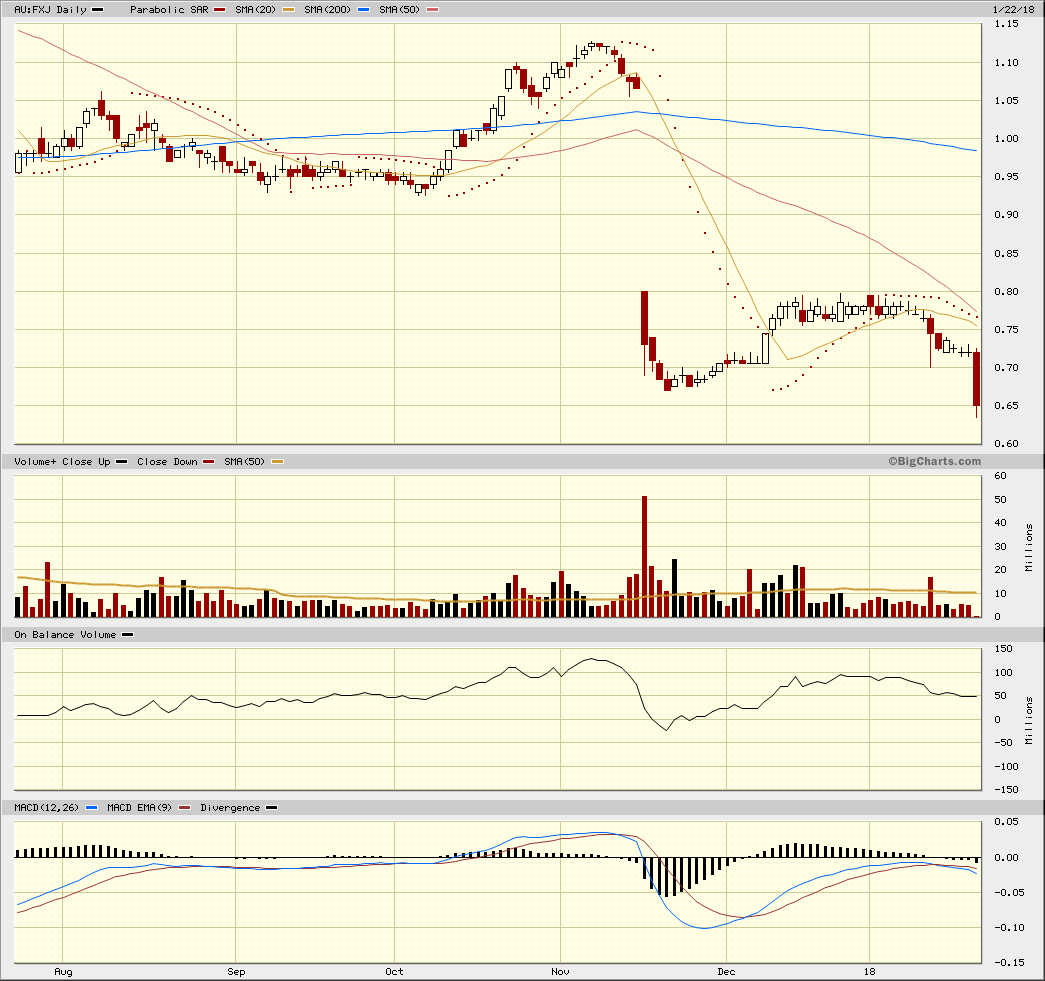Click the Divergence legend label

(230, 807)
